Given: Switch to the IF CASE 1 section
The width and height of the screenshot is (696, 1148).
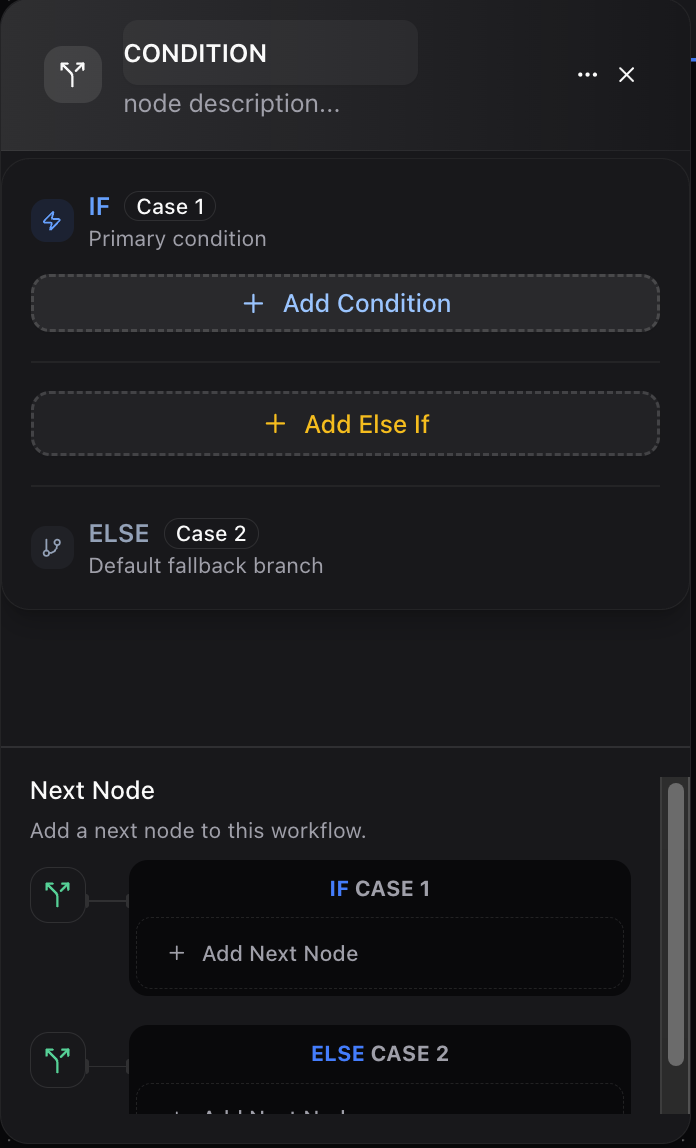Looking at the screenshot, I should coord(379,887).
